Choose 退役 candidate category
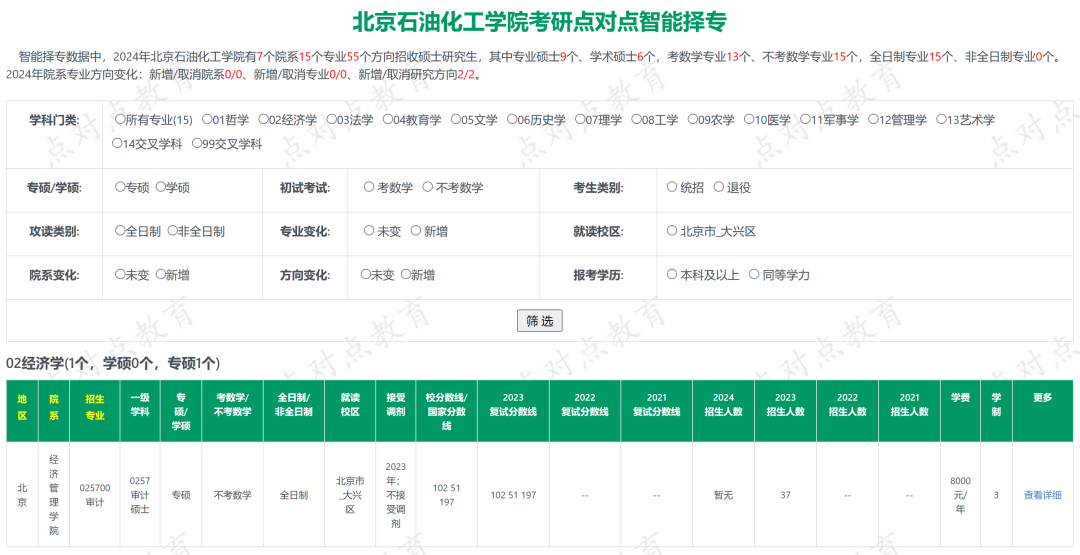Viewport: 1080px width, 555px height. click(718, 187)
